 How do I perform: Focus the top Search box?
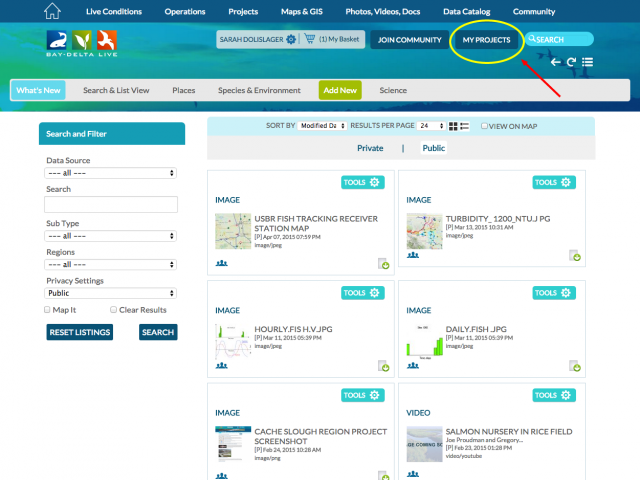(x=559, y=39)
